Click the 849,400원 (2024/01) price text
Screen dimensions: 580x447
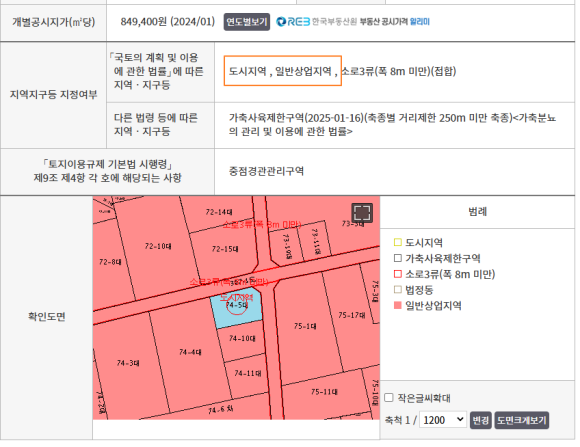[168, 22]
